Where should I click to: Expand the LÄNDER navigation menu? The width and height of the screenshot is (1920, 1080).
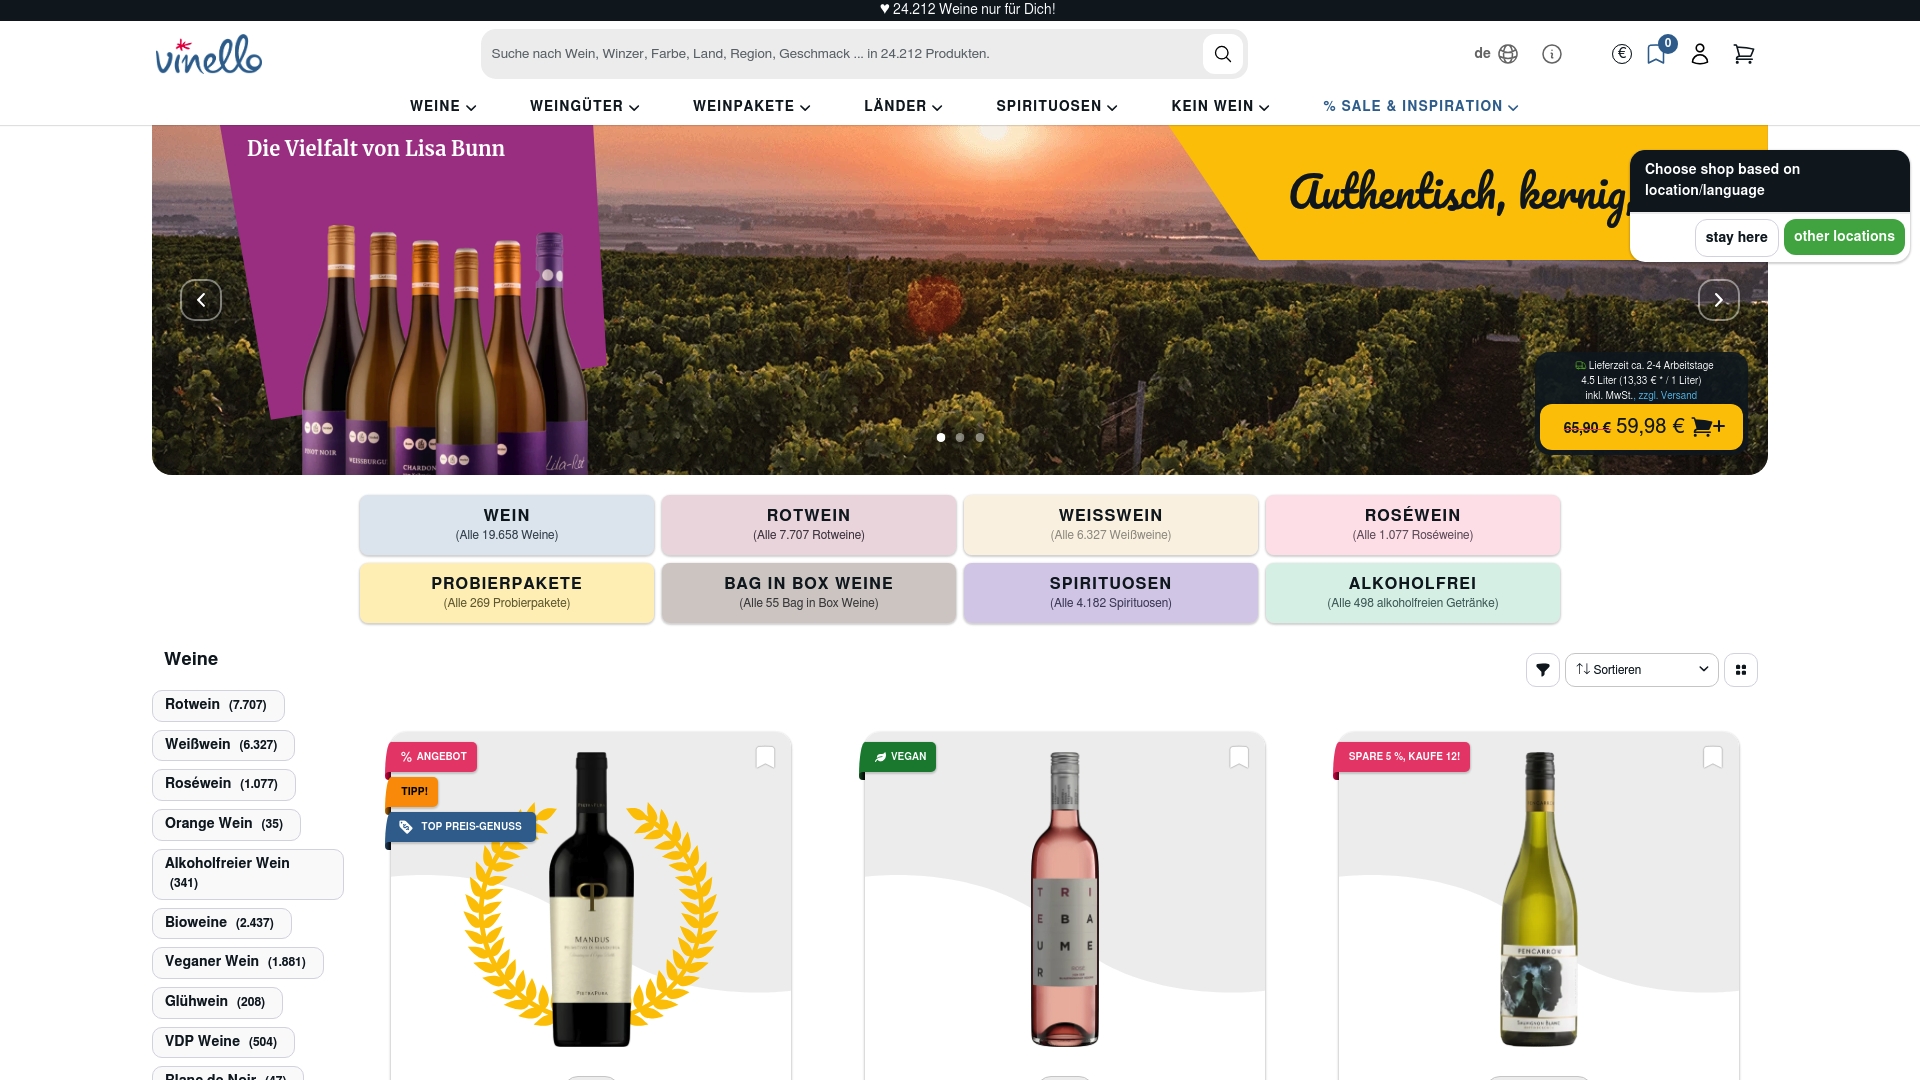[x=903, y=106]
